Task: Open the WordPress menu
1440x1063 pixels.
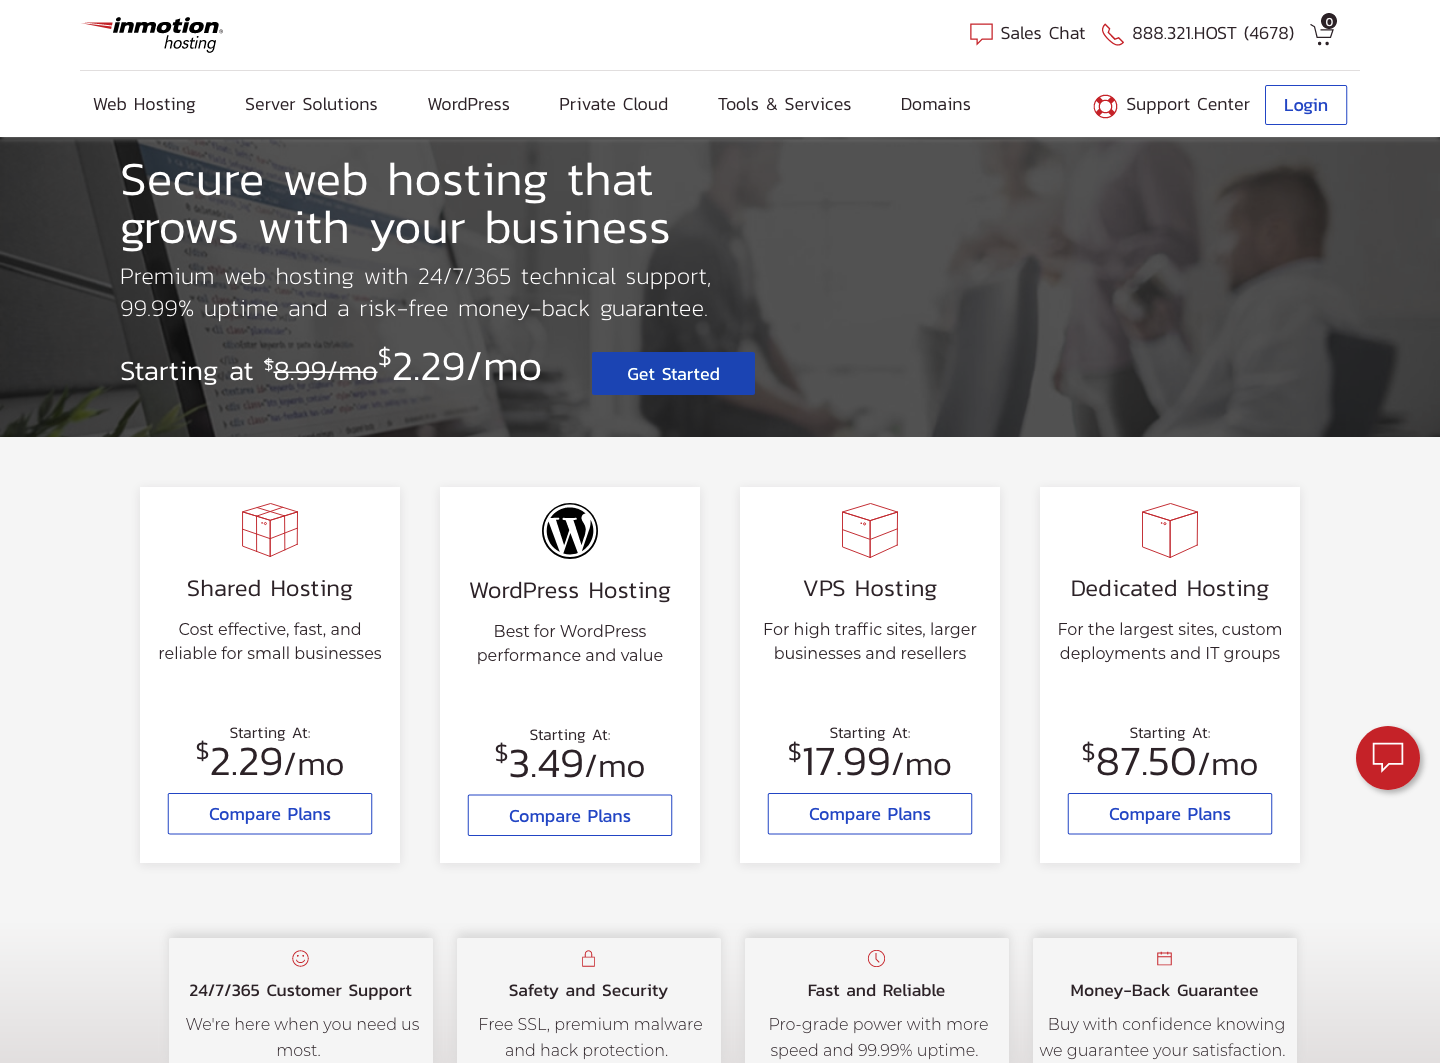Action: coord(468,104)
